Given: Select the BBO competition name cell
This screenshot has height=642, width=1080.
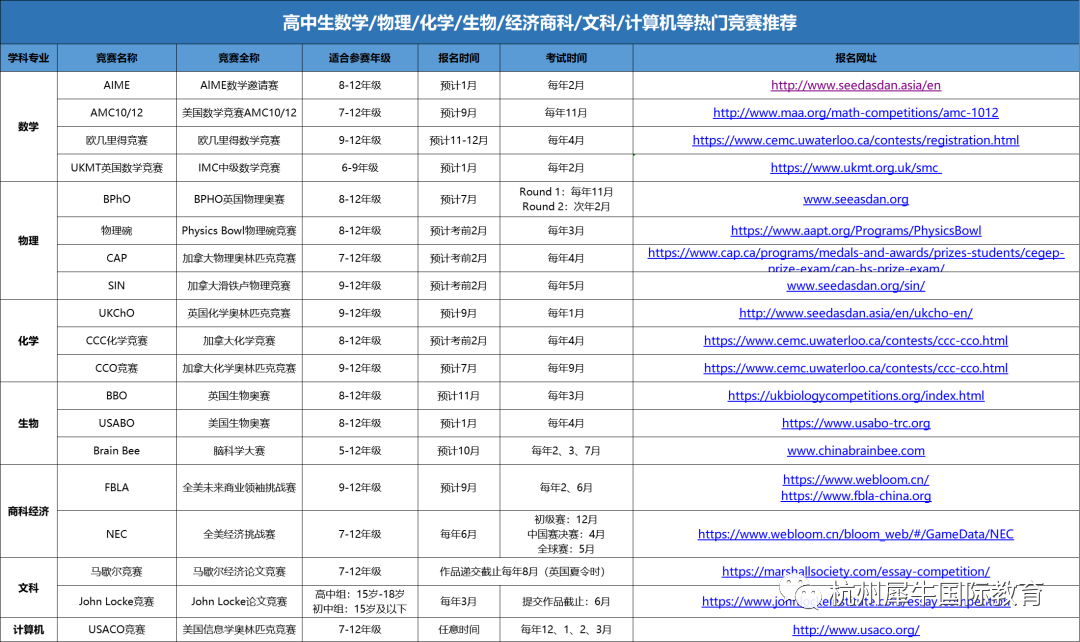Looking at the screenshot, I should click(116, 396).
